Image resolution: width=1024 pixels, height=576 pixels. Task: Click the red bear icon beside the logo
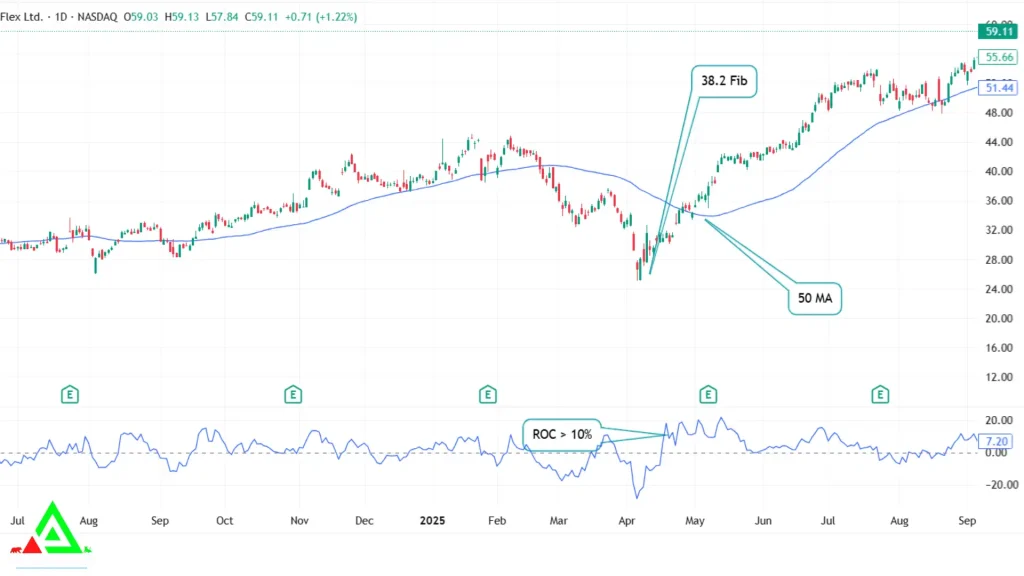(15, 549)
